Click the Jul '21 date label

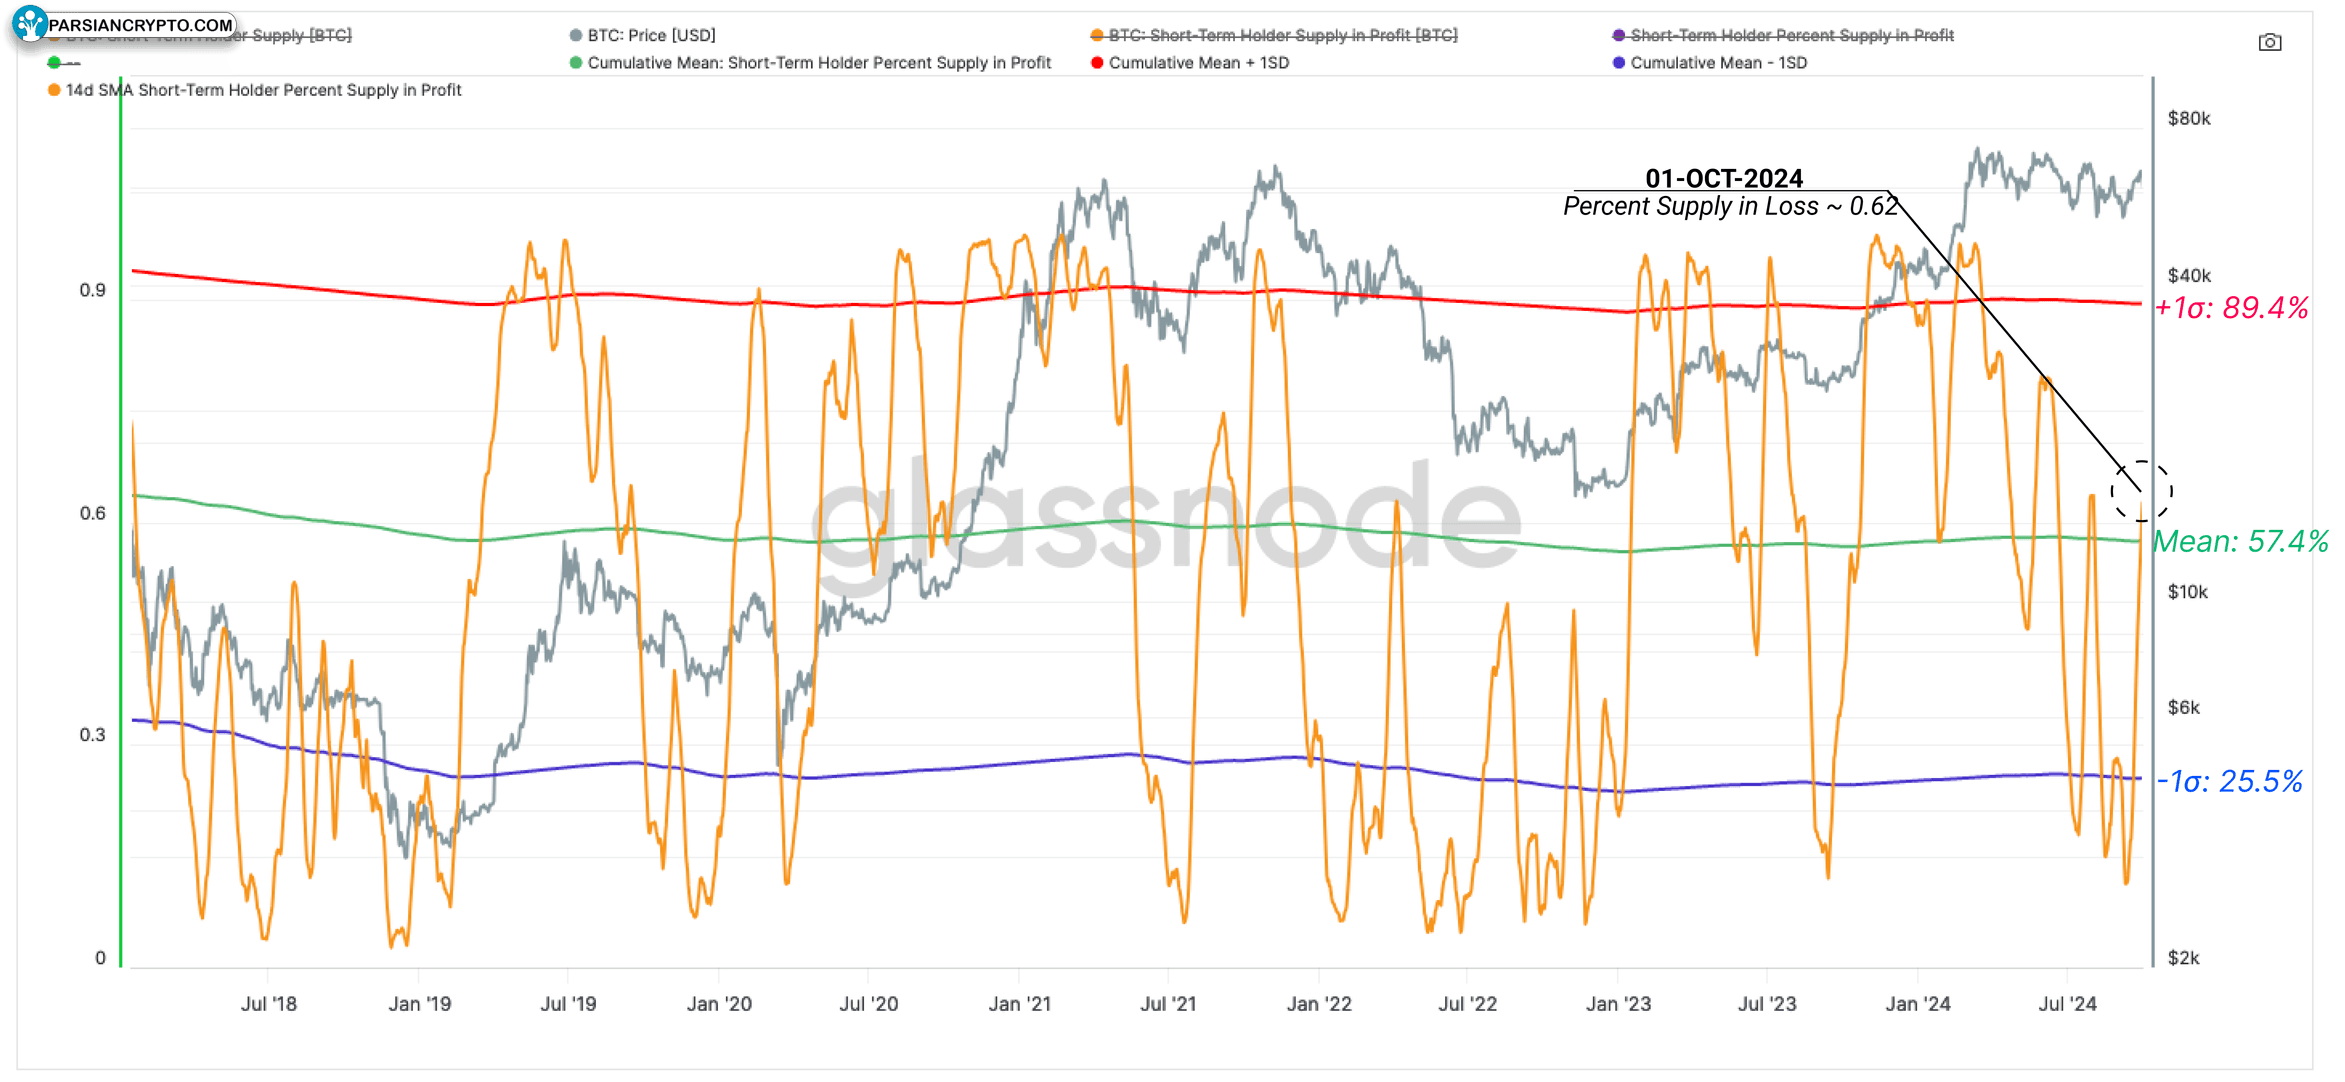coord(1168,1003)
